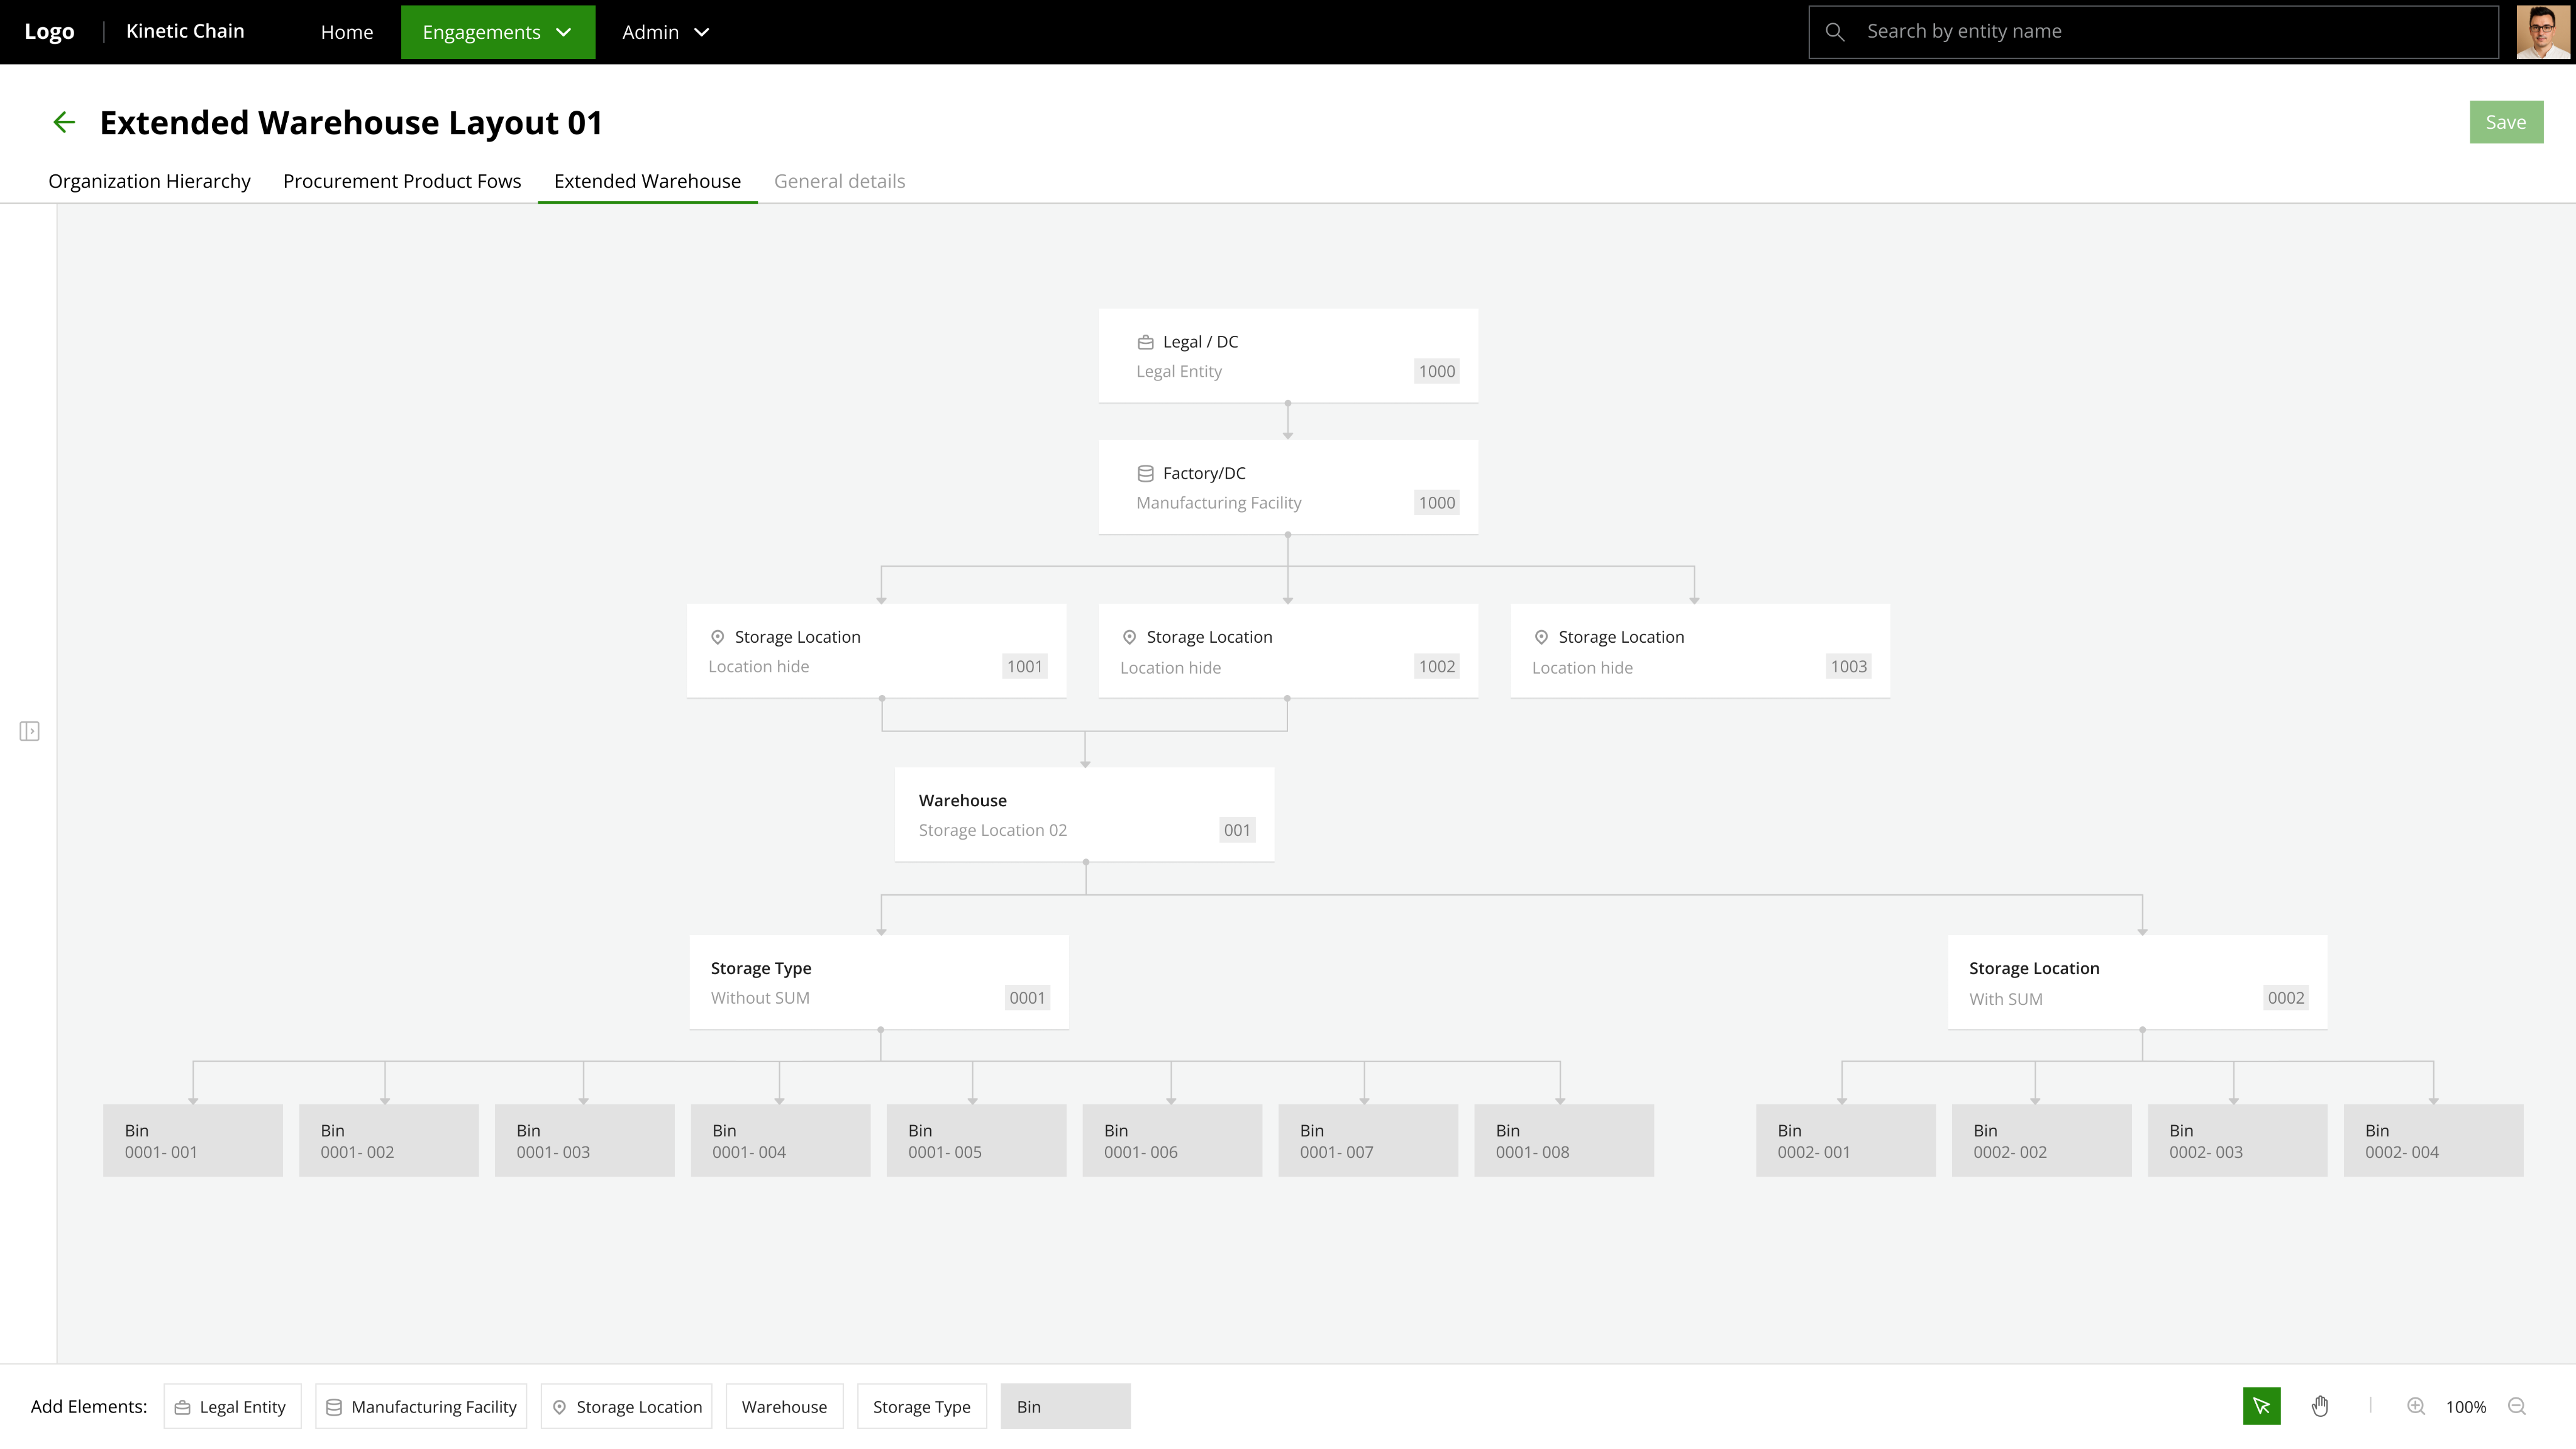
Task: Click the search magnifier icon
Action: point(1836,31)
